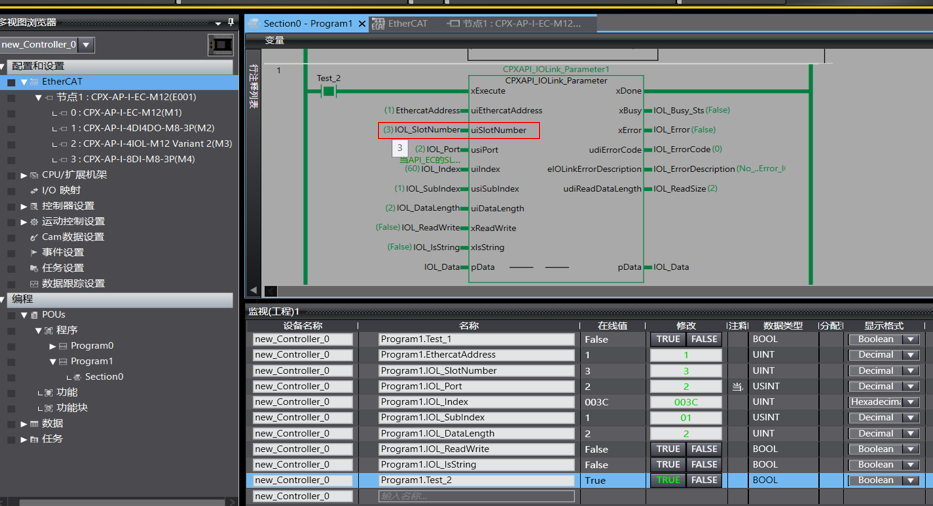Set Program1.IOL_ReadWrite to TRUE
Image resolution: width=933 pixels, height=506 pixels.
(x=668, y=449)
